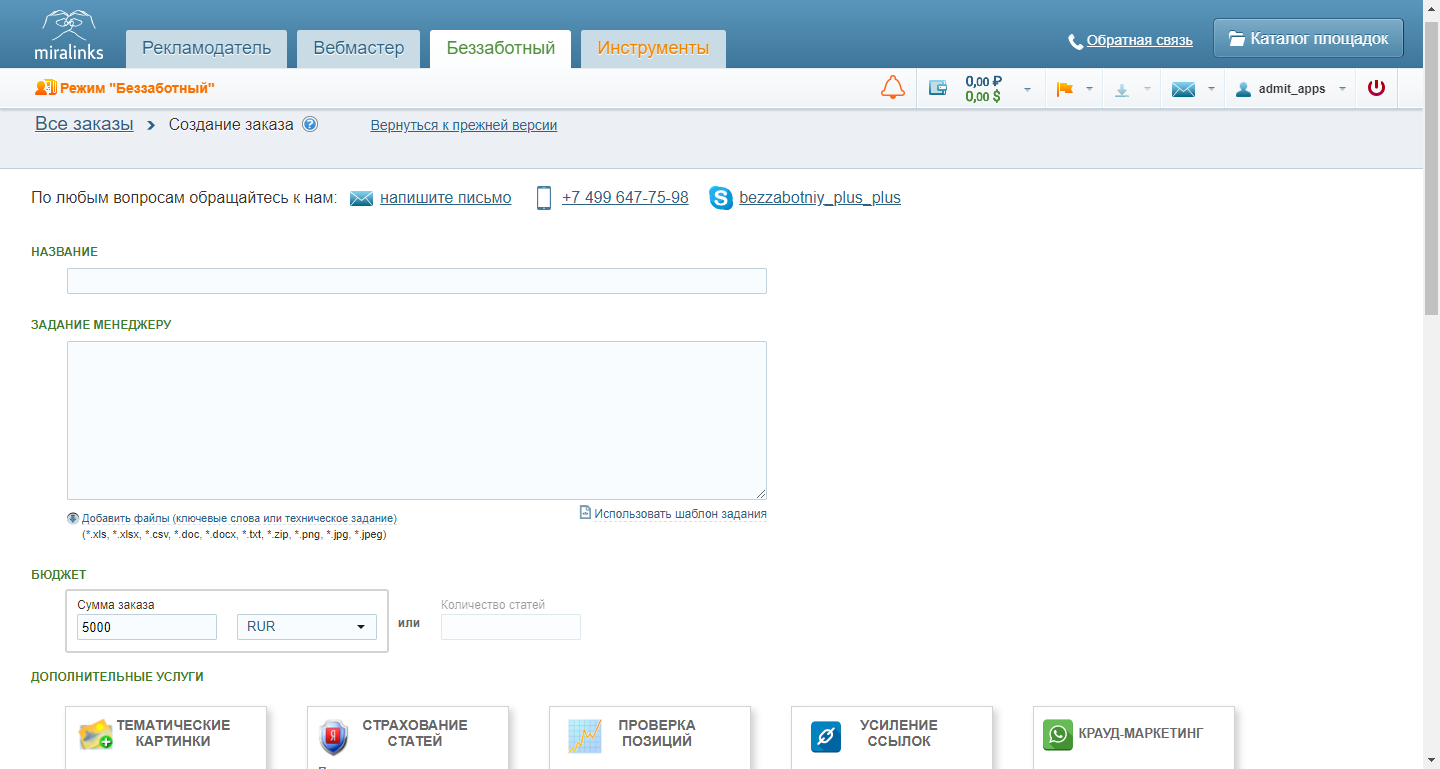Open the 'Каталог площадок' button
Image resolution: width=1440 pixels, height=769 pixels.
pyautogui.click(x=1308, y=39)
